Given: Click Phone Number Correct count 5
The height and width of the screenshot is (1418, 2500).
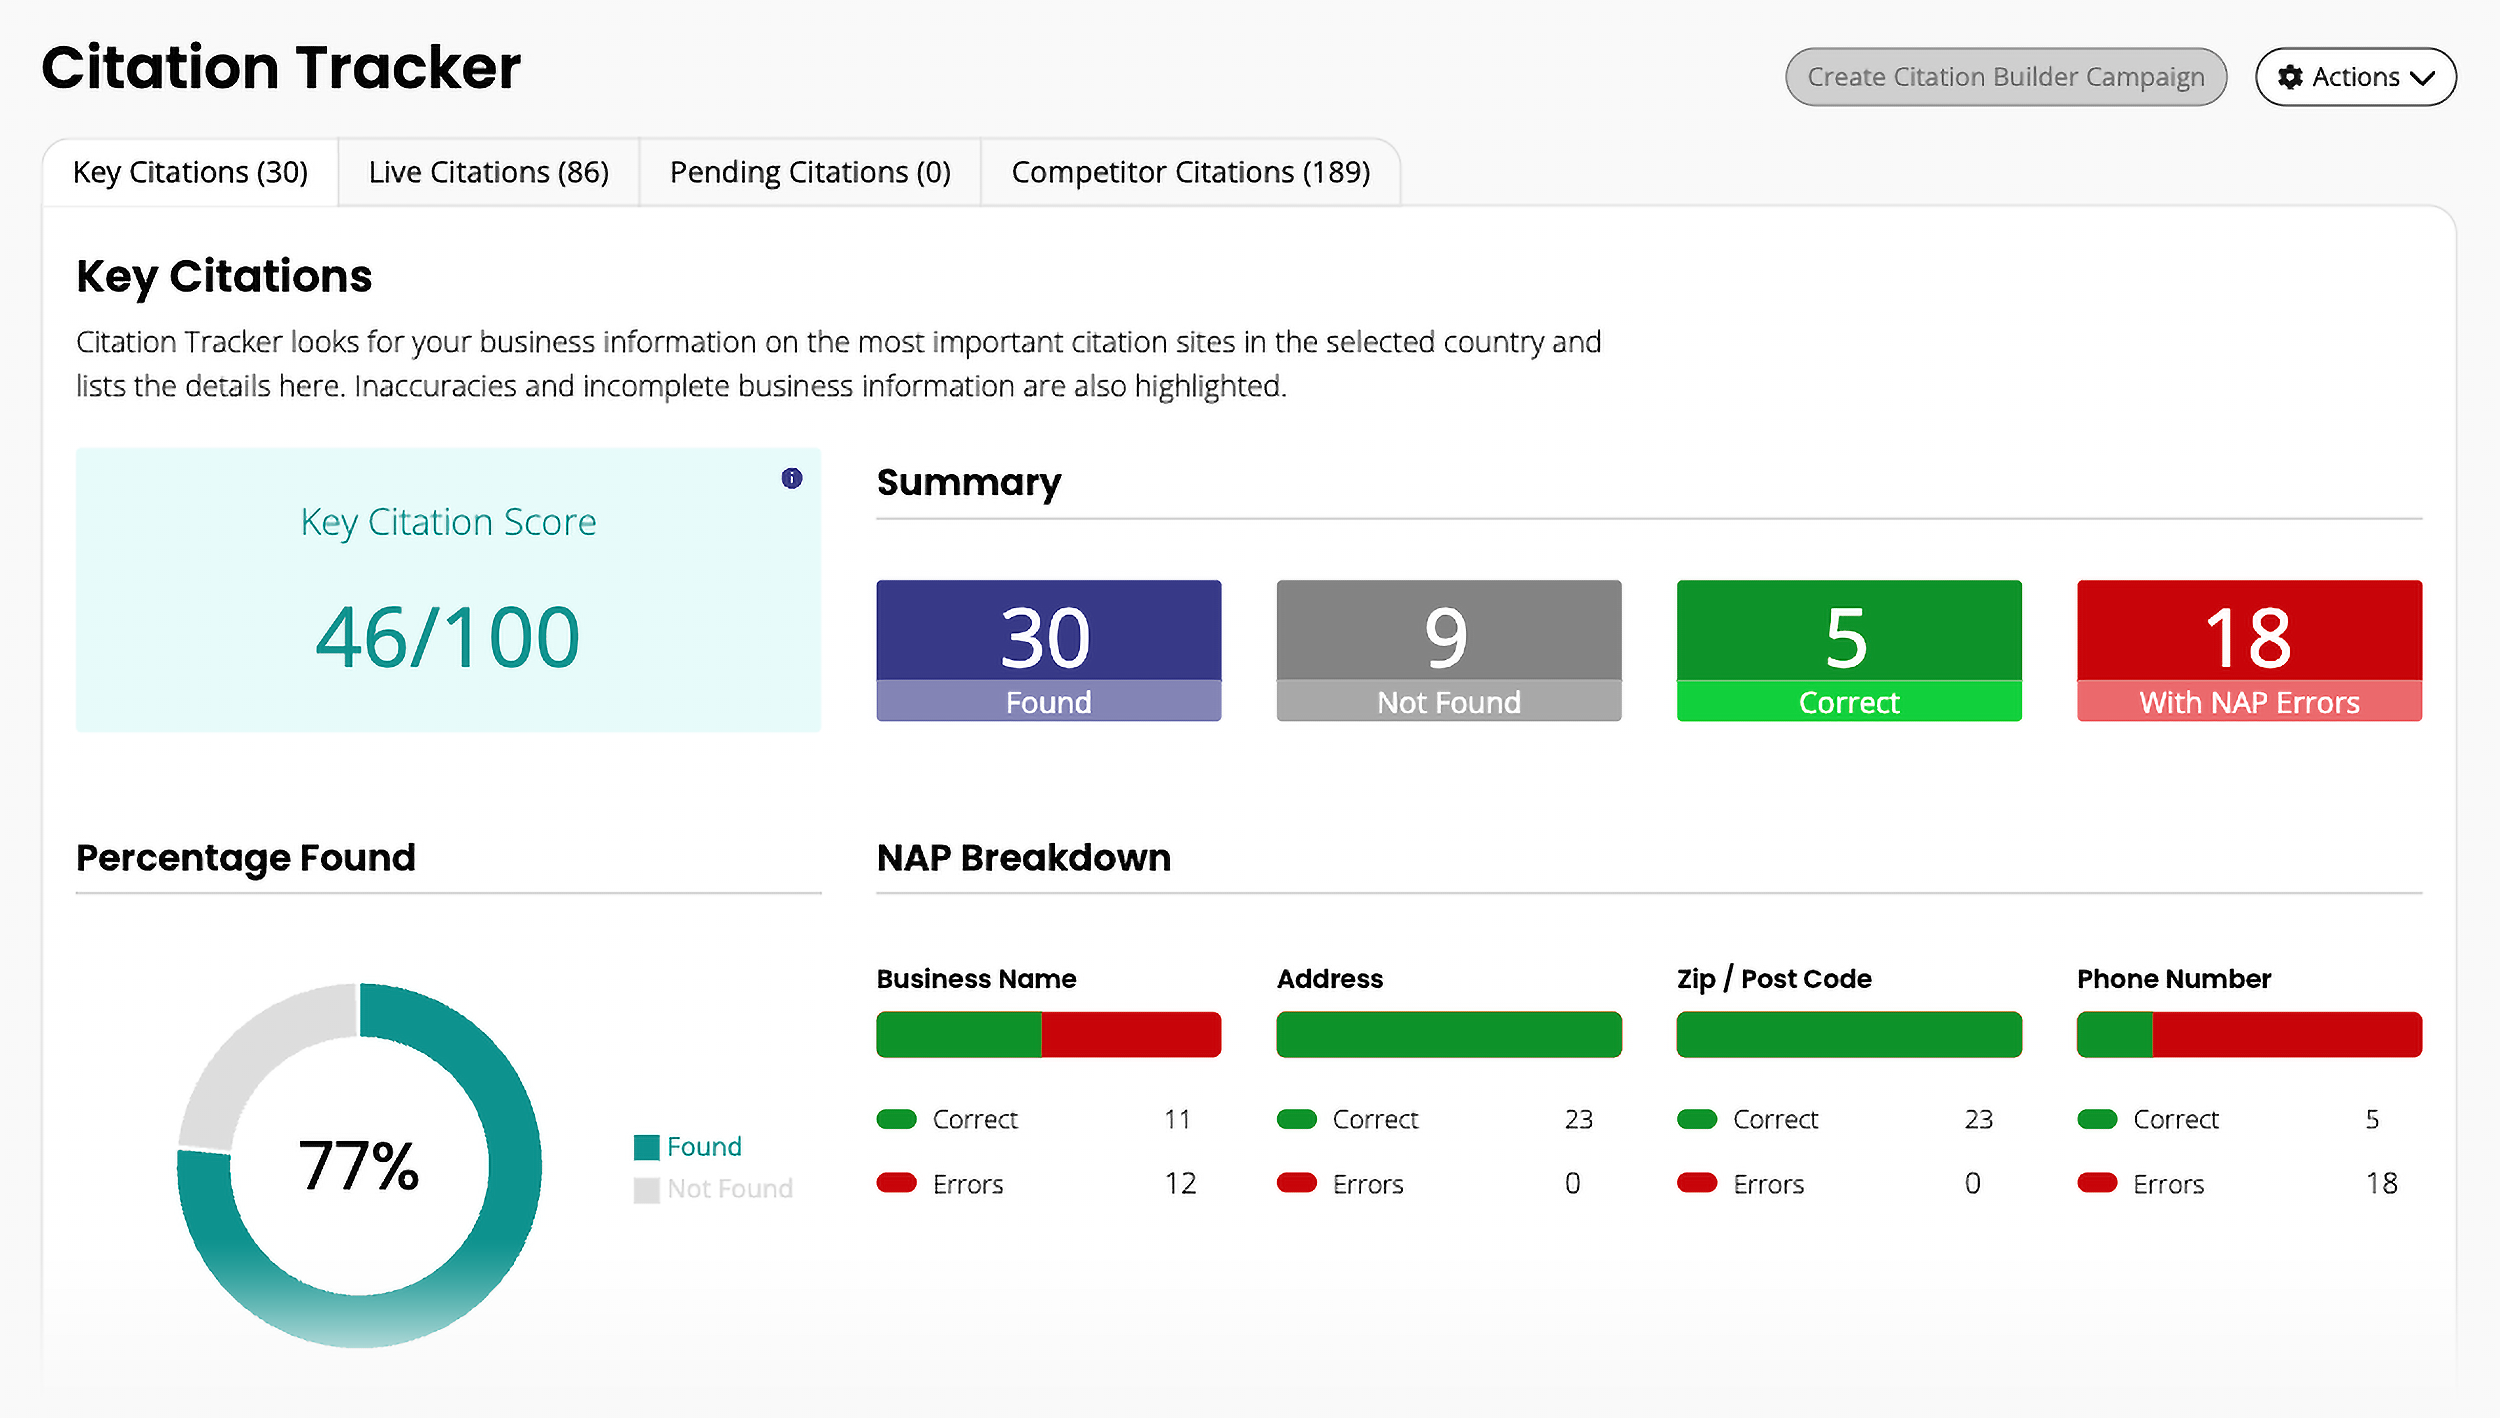Looking at the screenshot, I should point(2372,1119).
